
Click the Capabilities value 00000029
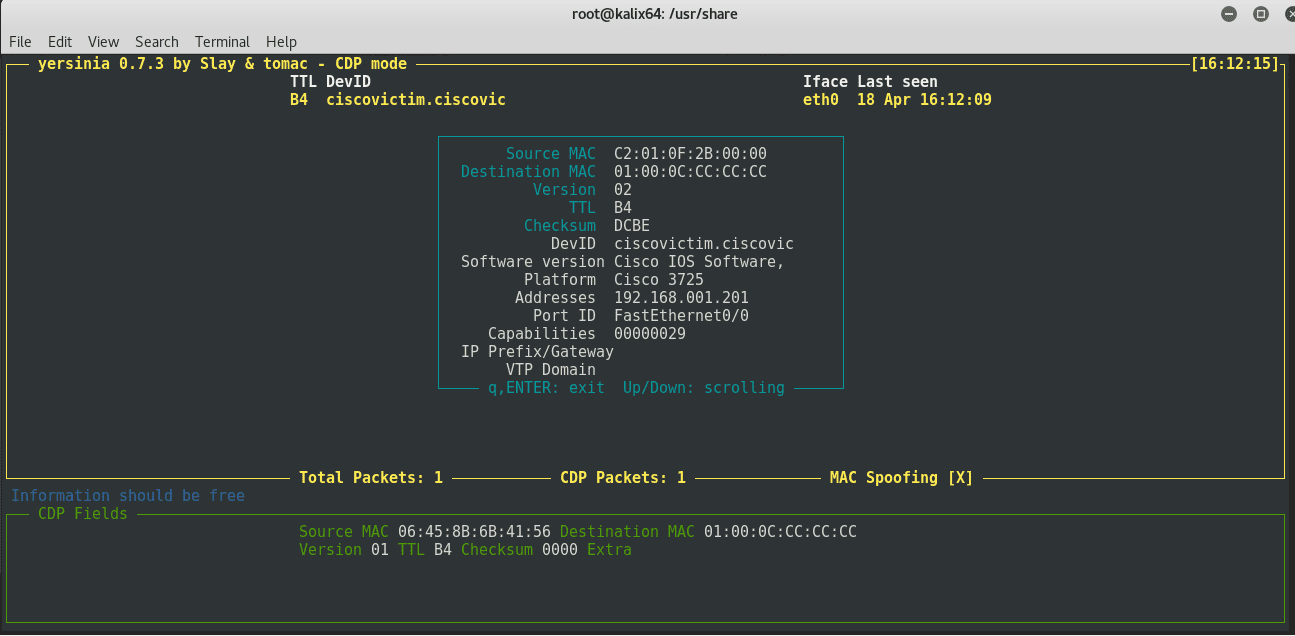pyautogui.click(x=650, y=334)
